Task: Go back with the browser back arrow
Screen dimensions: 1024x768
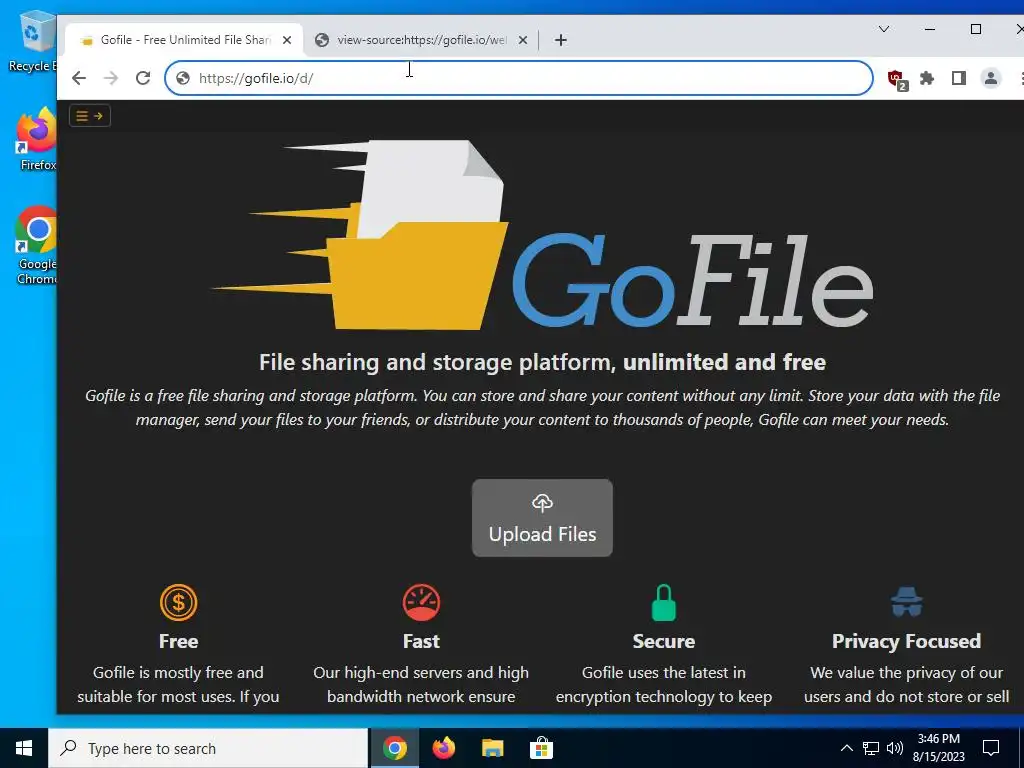Action: (79, 78)
